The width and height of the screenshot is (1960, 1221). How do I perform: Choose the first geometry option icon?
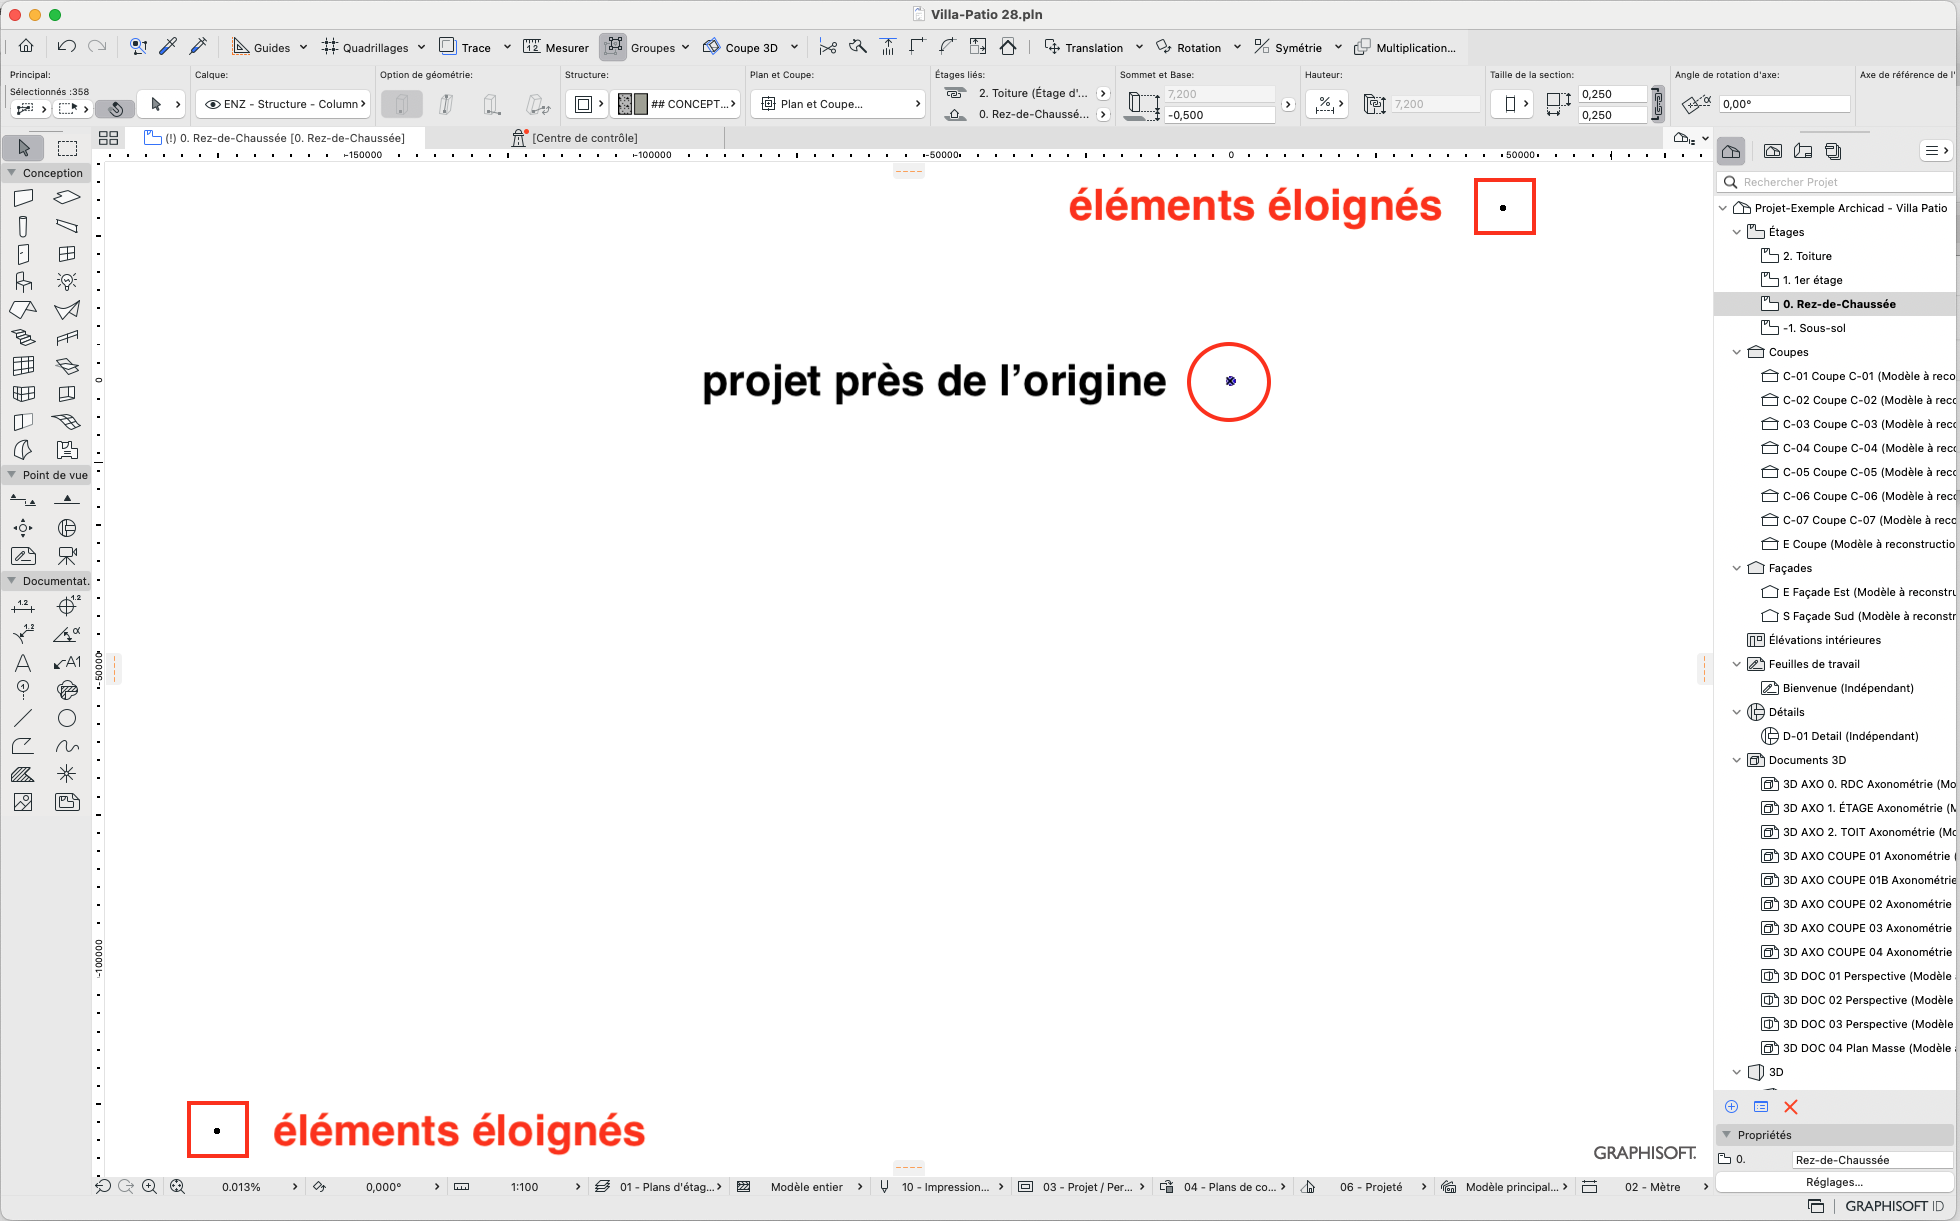coord(401,104)
